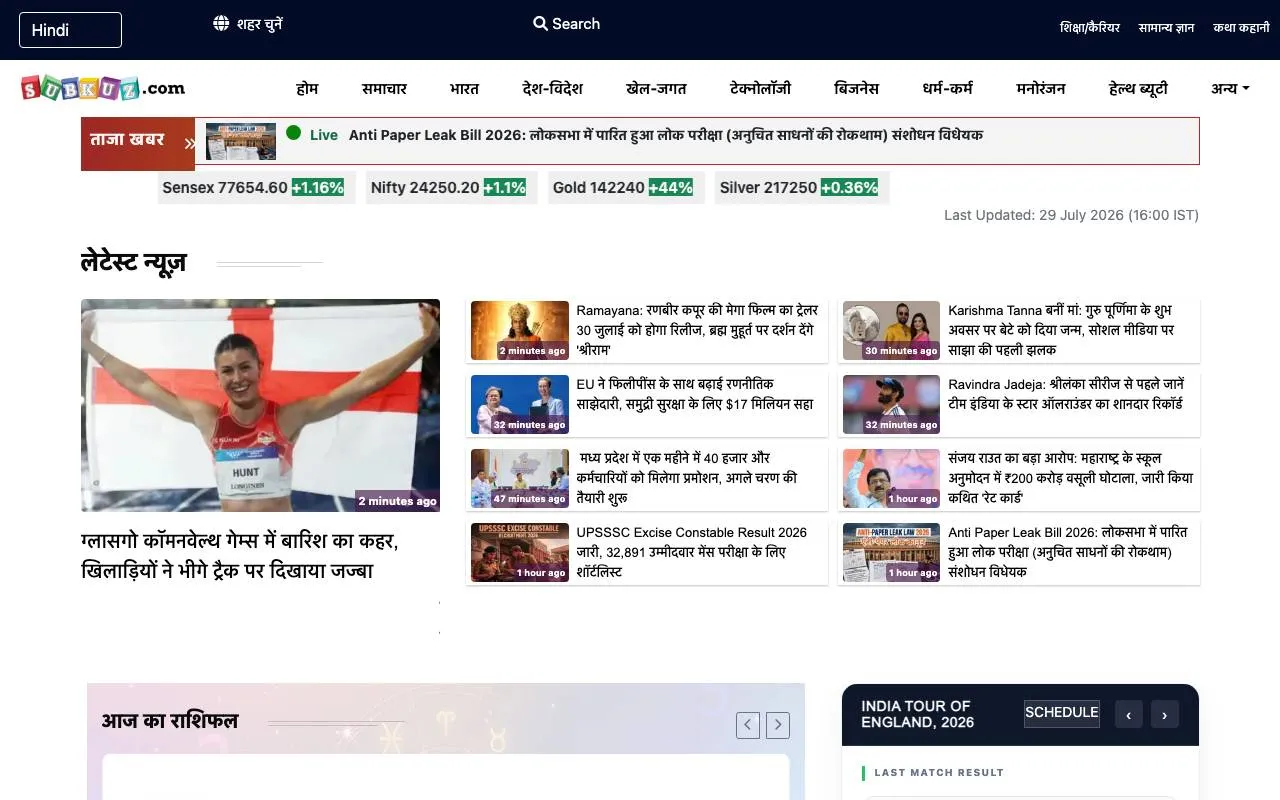Read the ग्लासगो कॉमनवेल्थ गेम्स headline story

tap(240, 556)
